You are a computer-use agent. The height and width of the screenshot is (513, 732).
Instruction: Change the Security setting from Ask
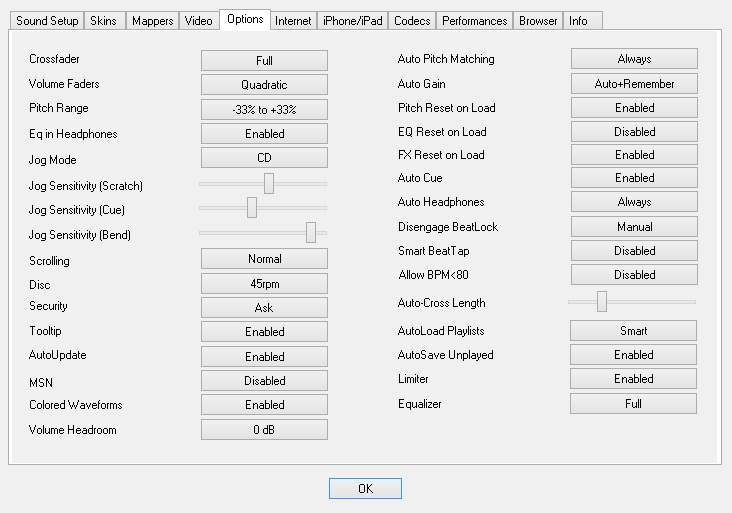pos(264,308)
